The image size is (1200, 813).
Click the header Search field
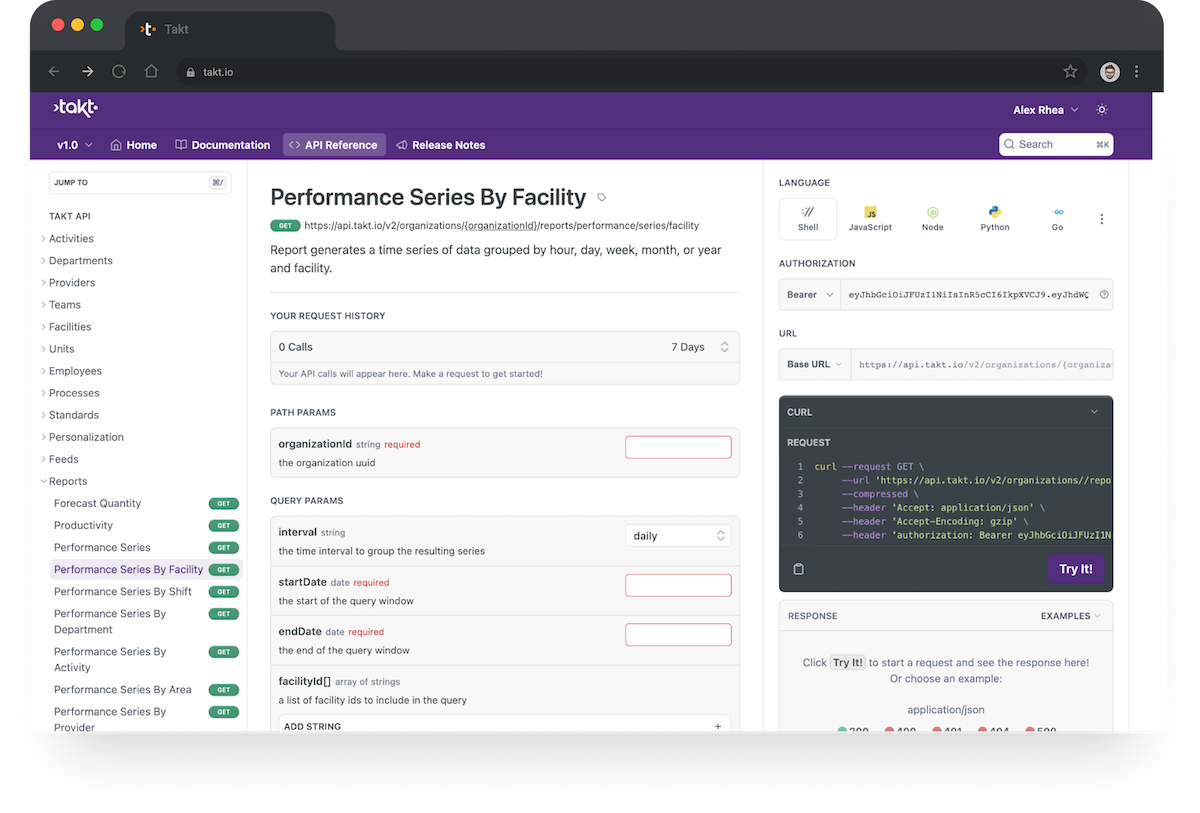pos(1056,145)
